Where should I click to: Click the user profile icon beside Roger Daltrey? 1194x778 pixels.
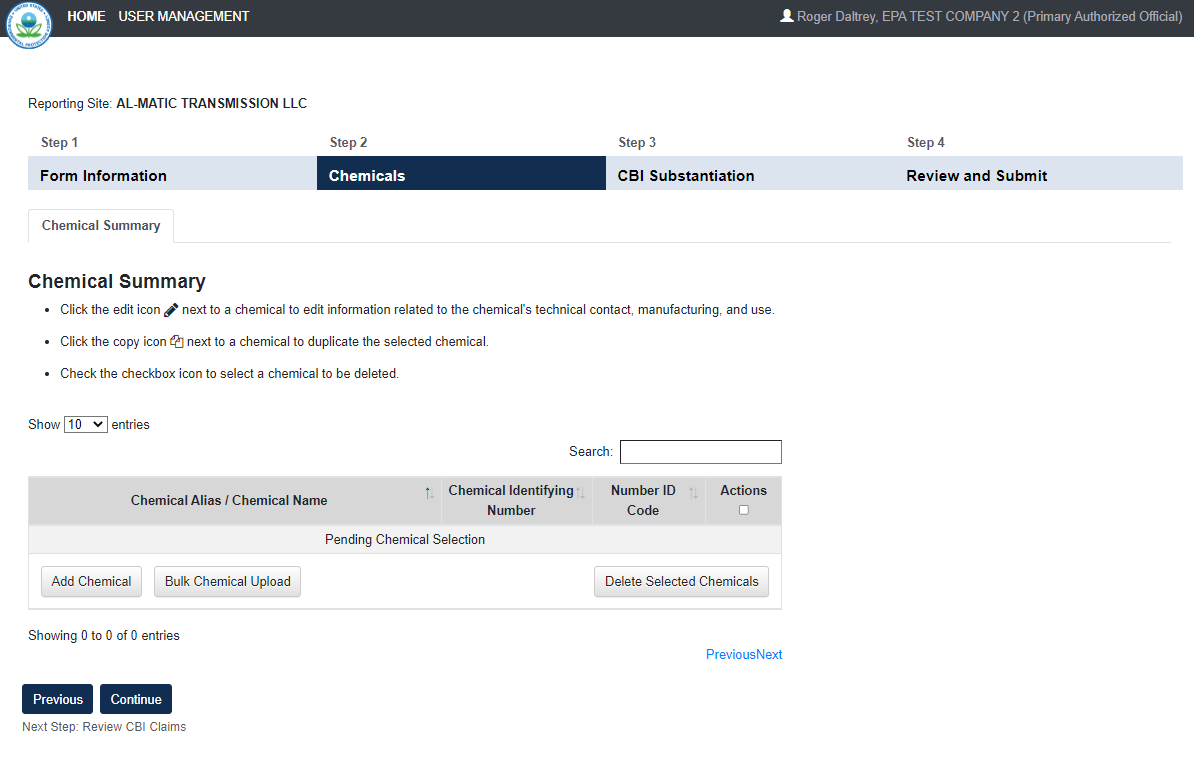787,16
